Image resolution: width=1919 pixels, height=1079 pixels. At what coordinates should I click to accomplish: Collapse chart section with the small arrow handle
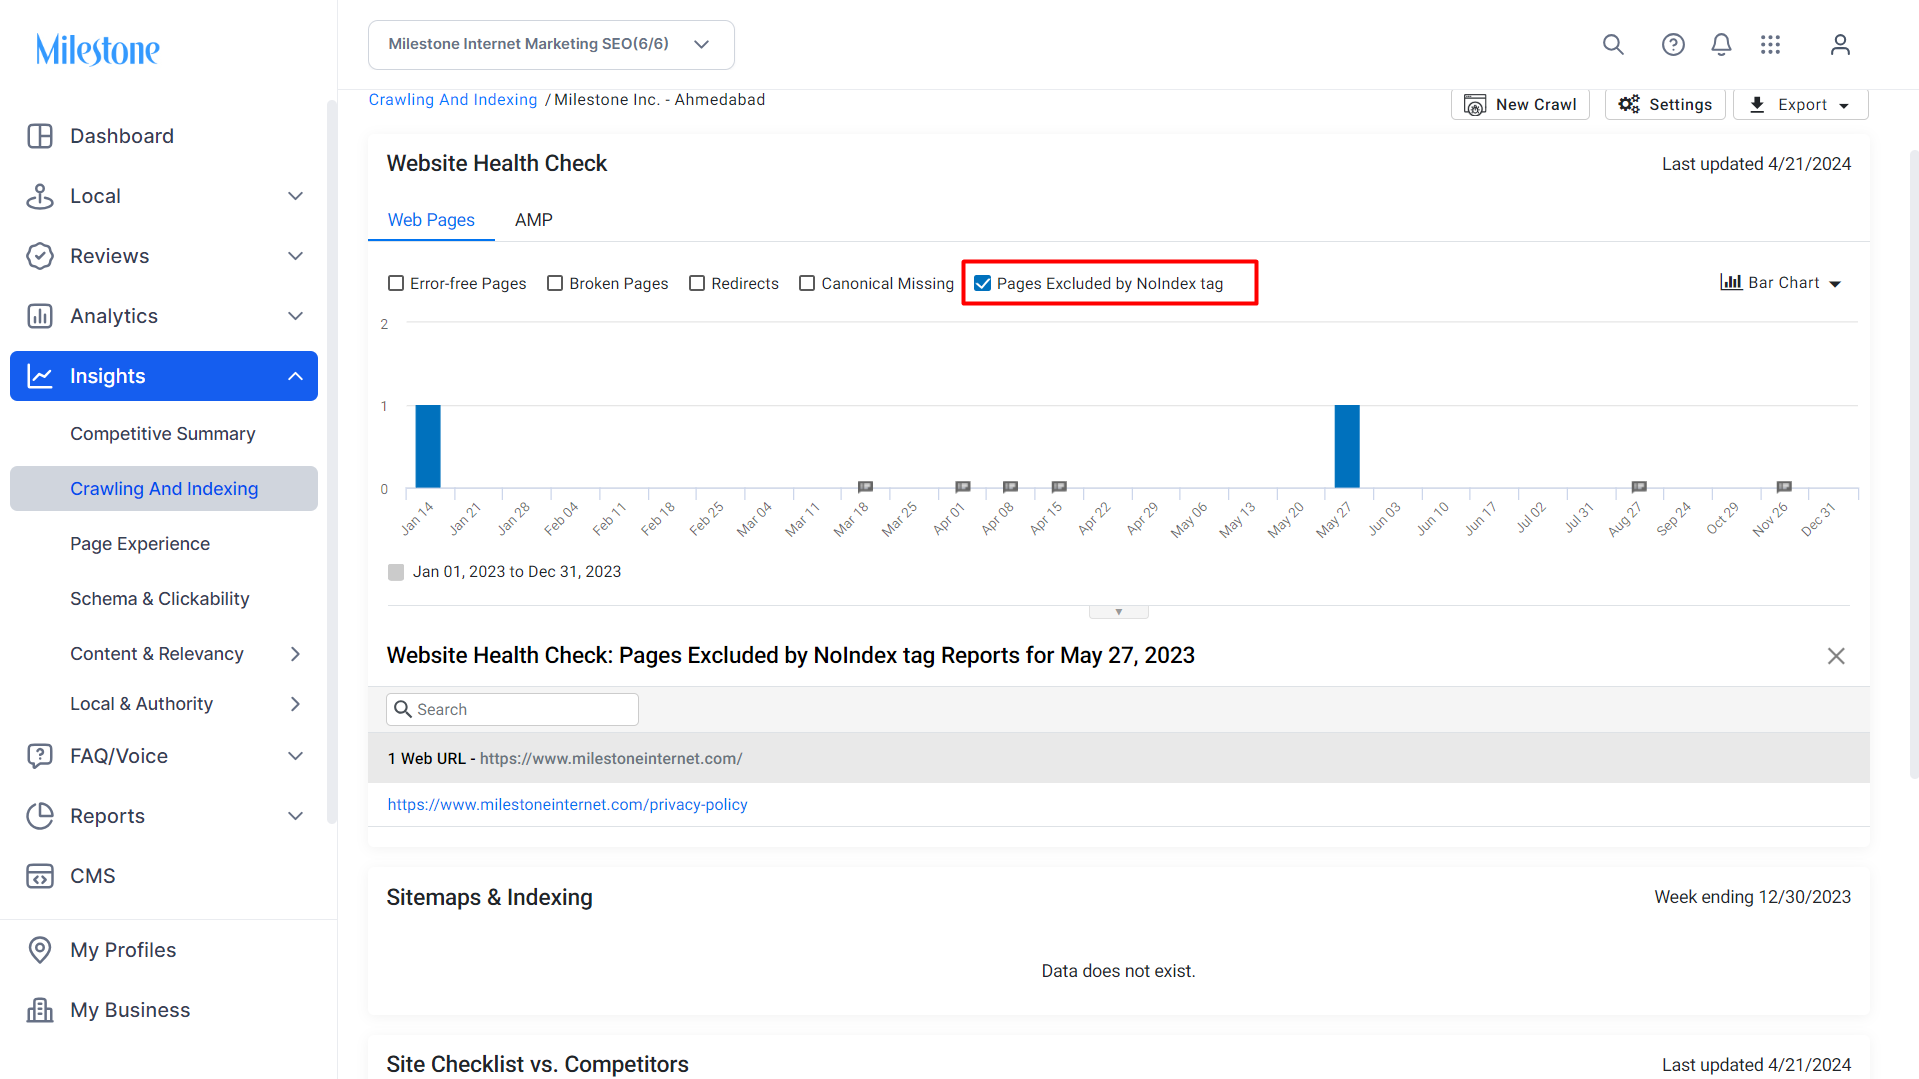click(1119, 612)
